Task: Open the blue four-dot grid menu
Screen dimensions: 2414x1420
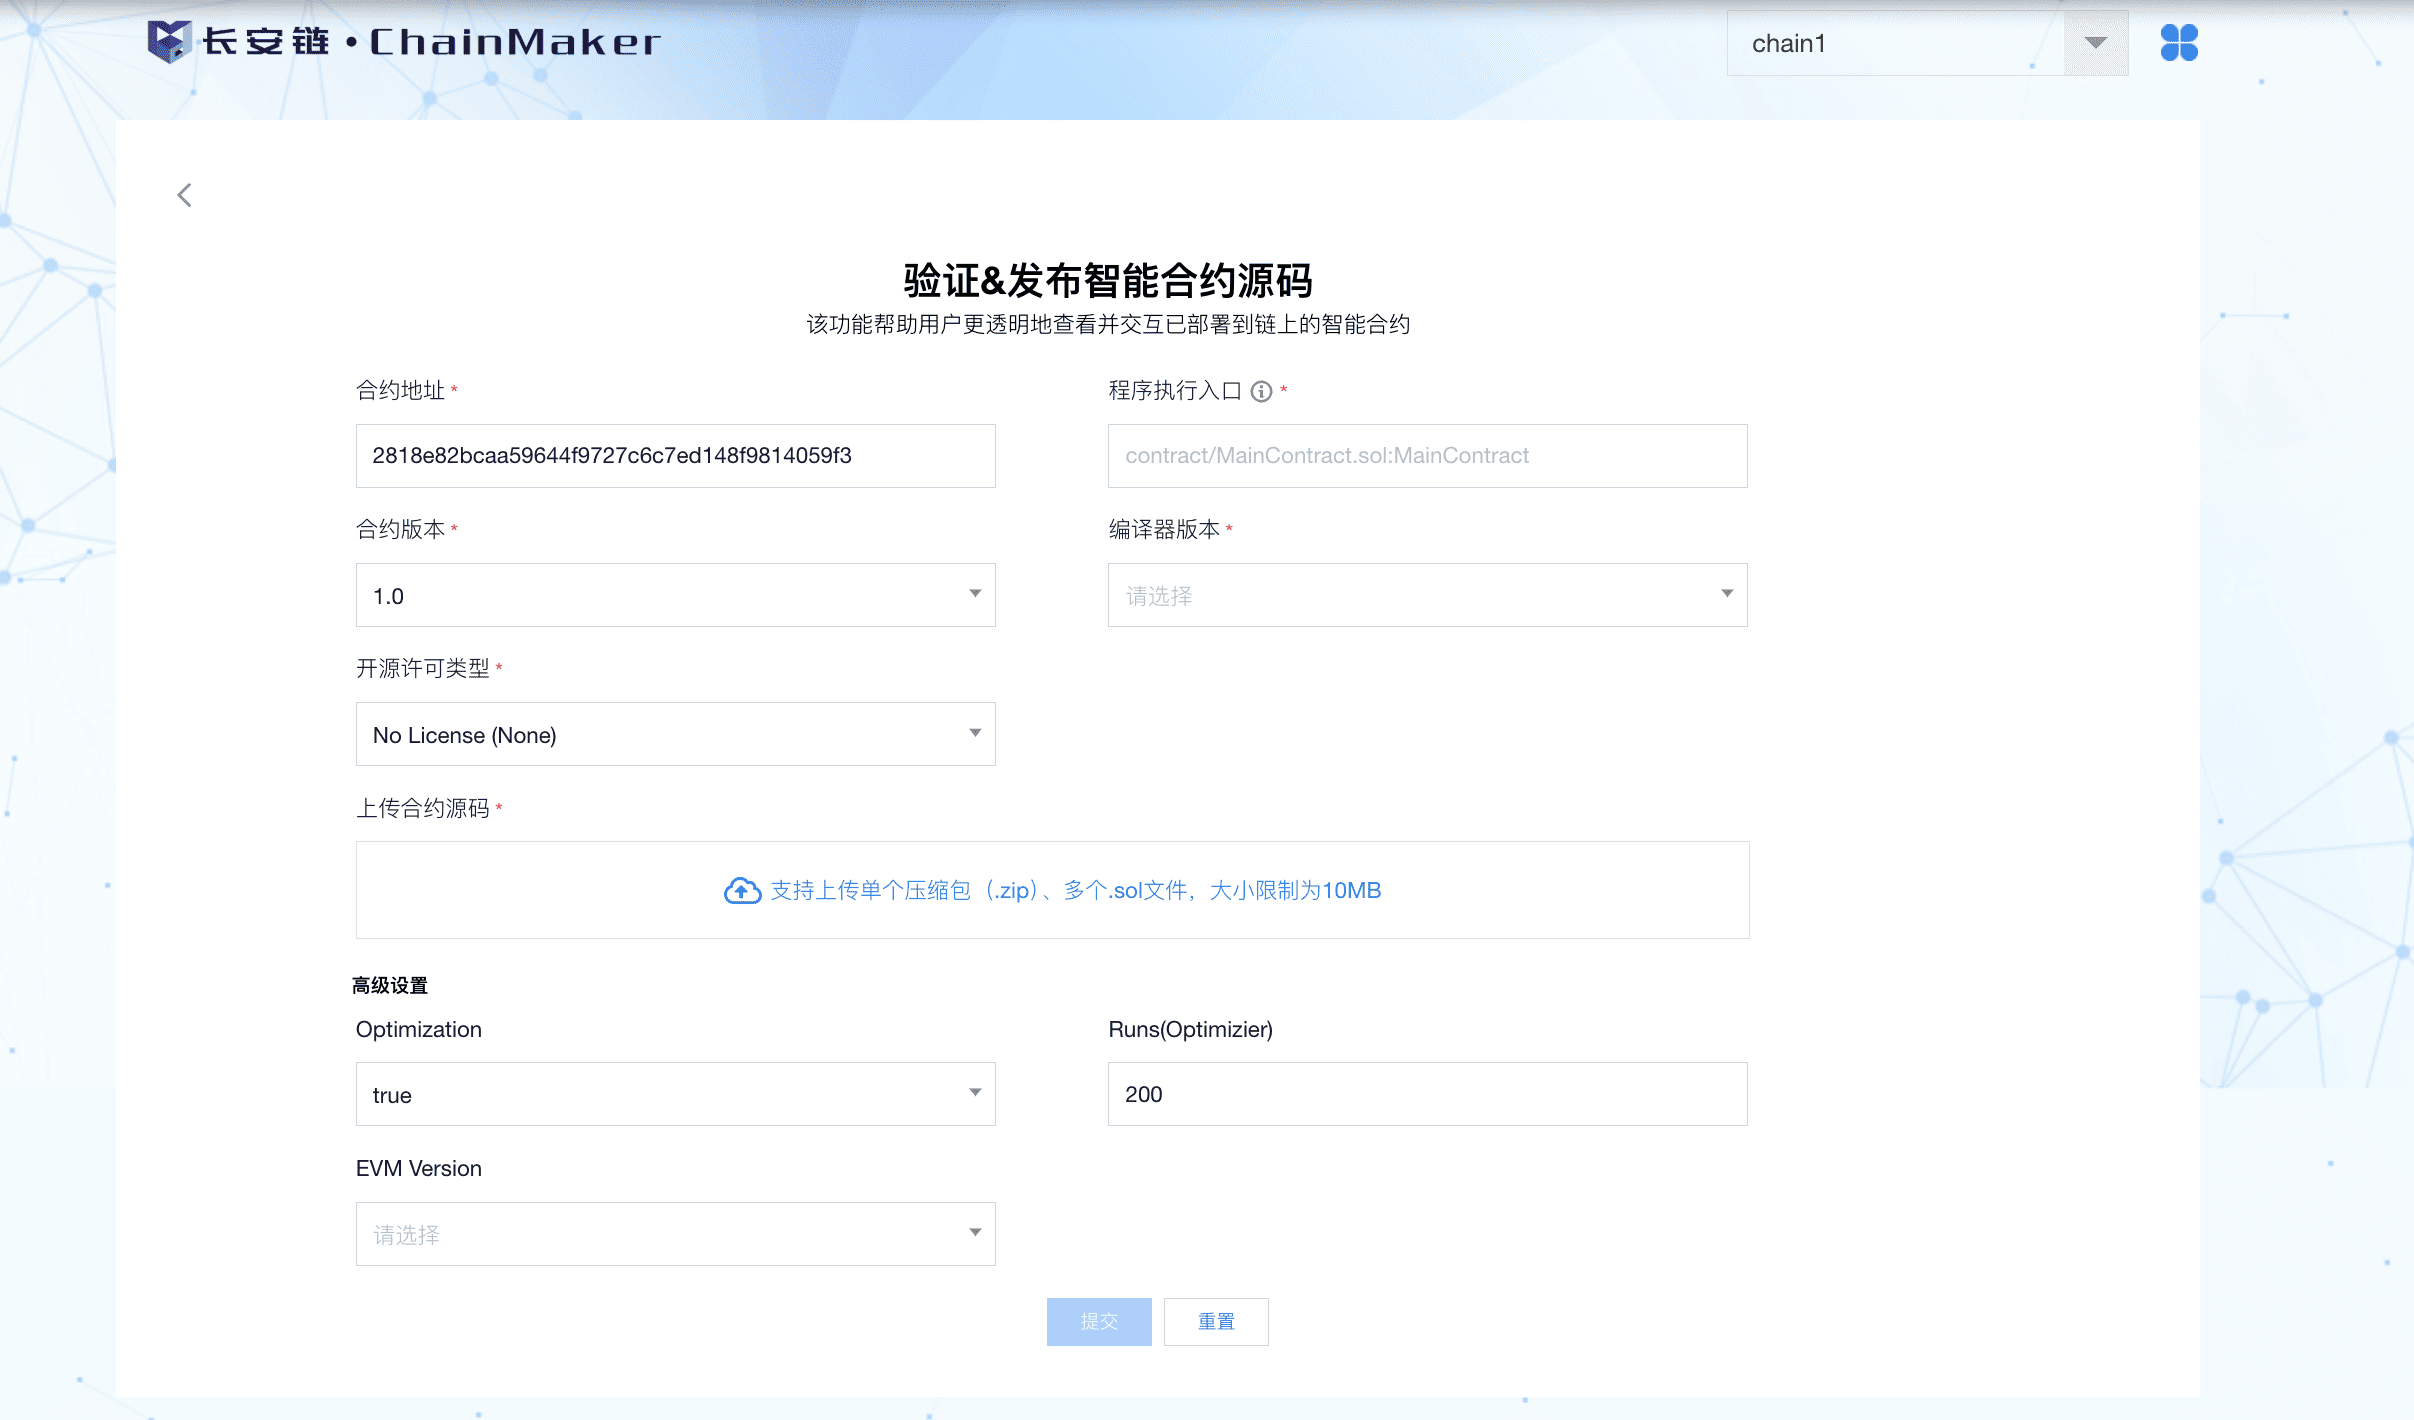Action: tap(2178, 43)
